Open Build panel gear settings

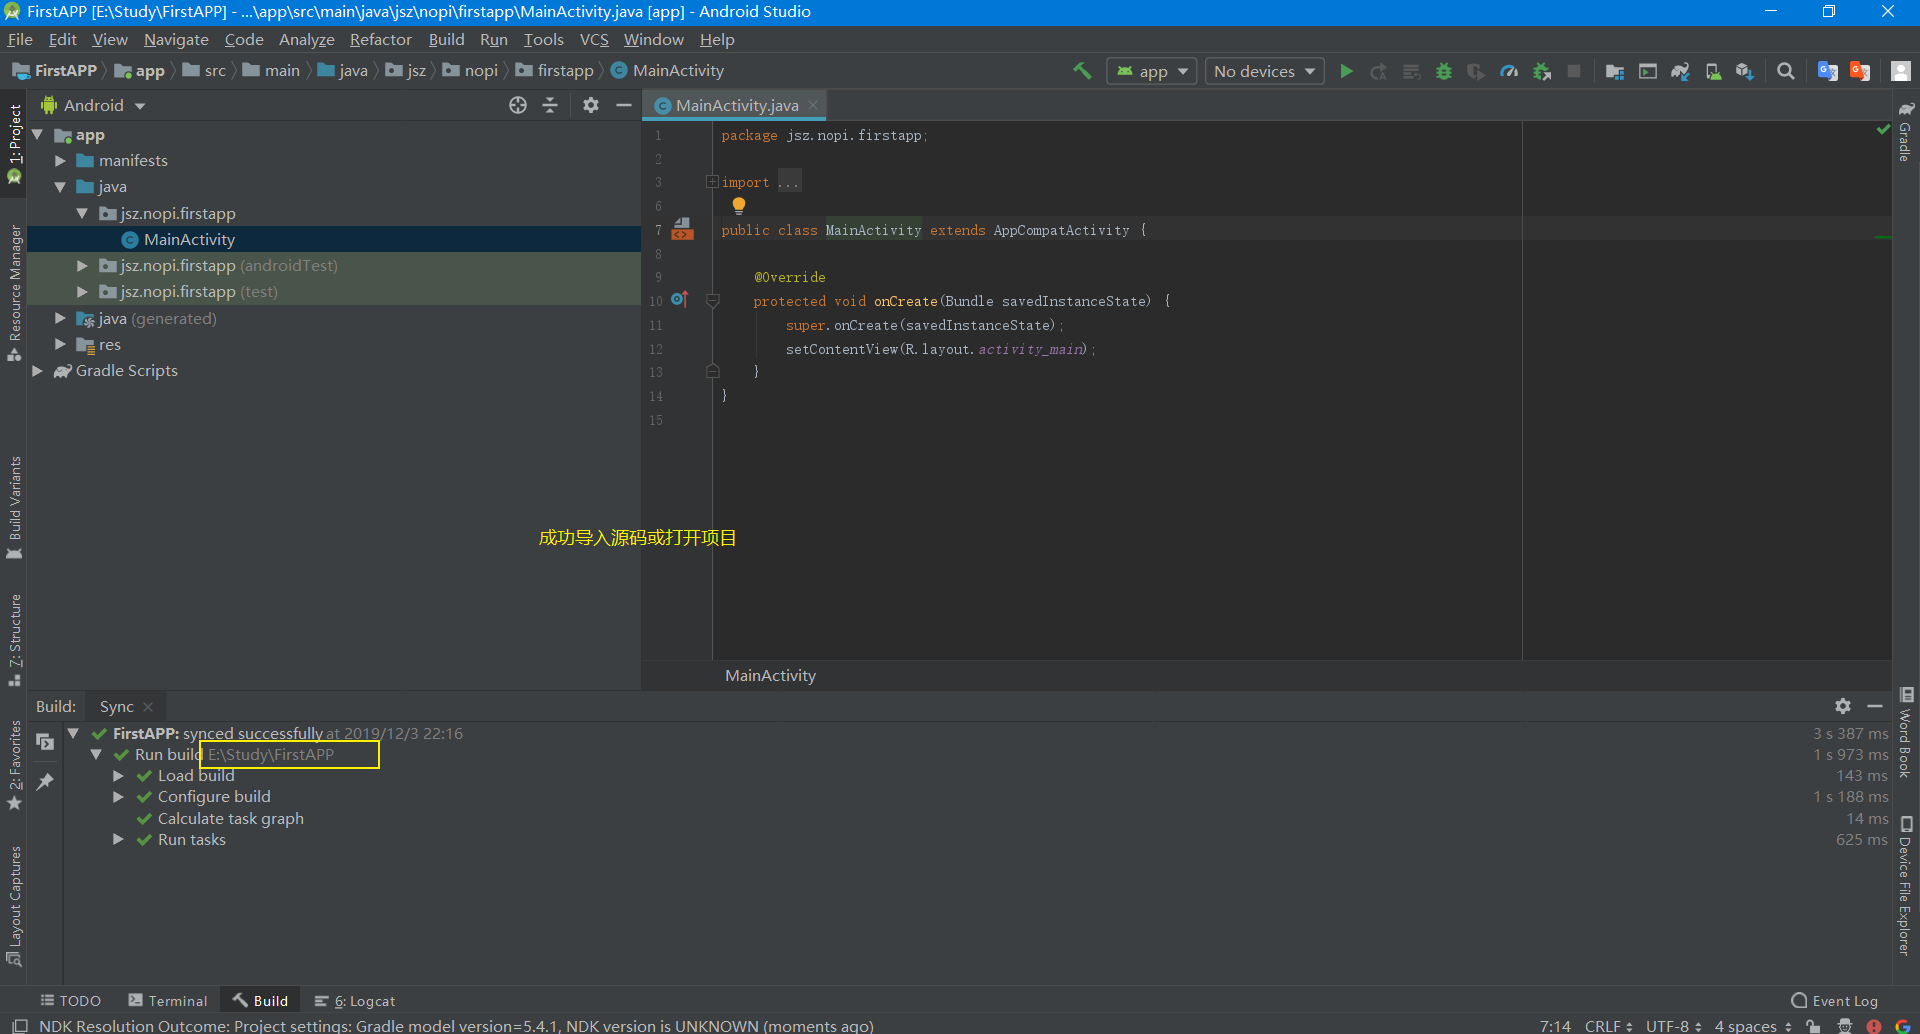1843,706
